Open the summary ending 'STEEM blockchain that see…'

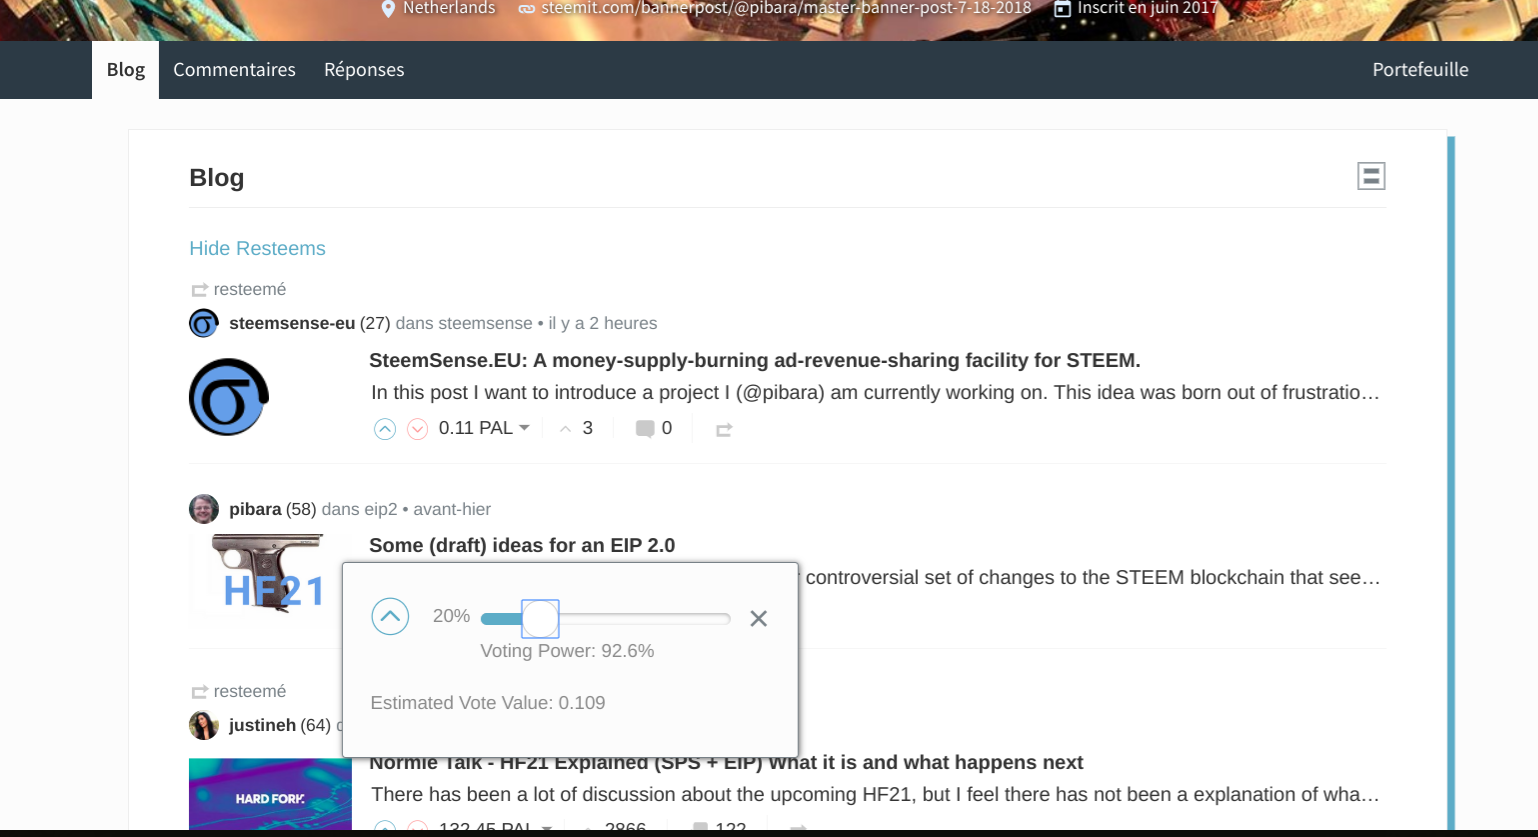(x=1092, y=577)
